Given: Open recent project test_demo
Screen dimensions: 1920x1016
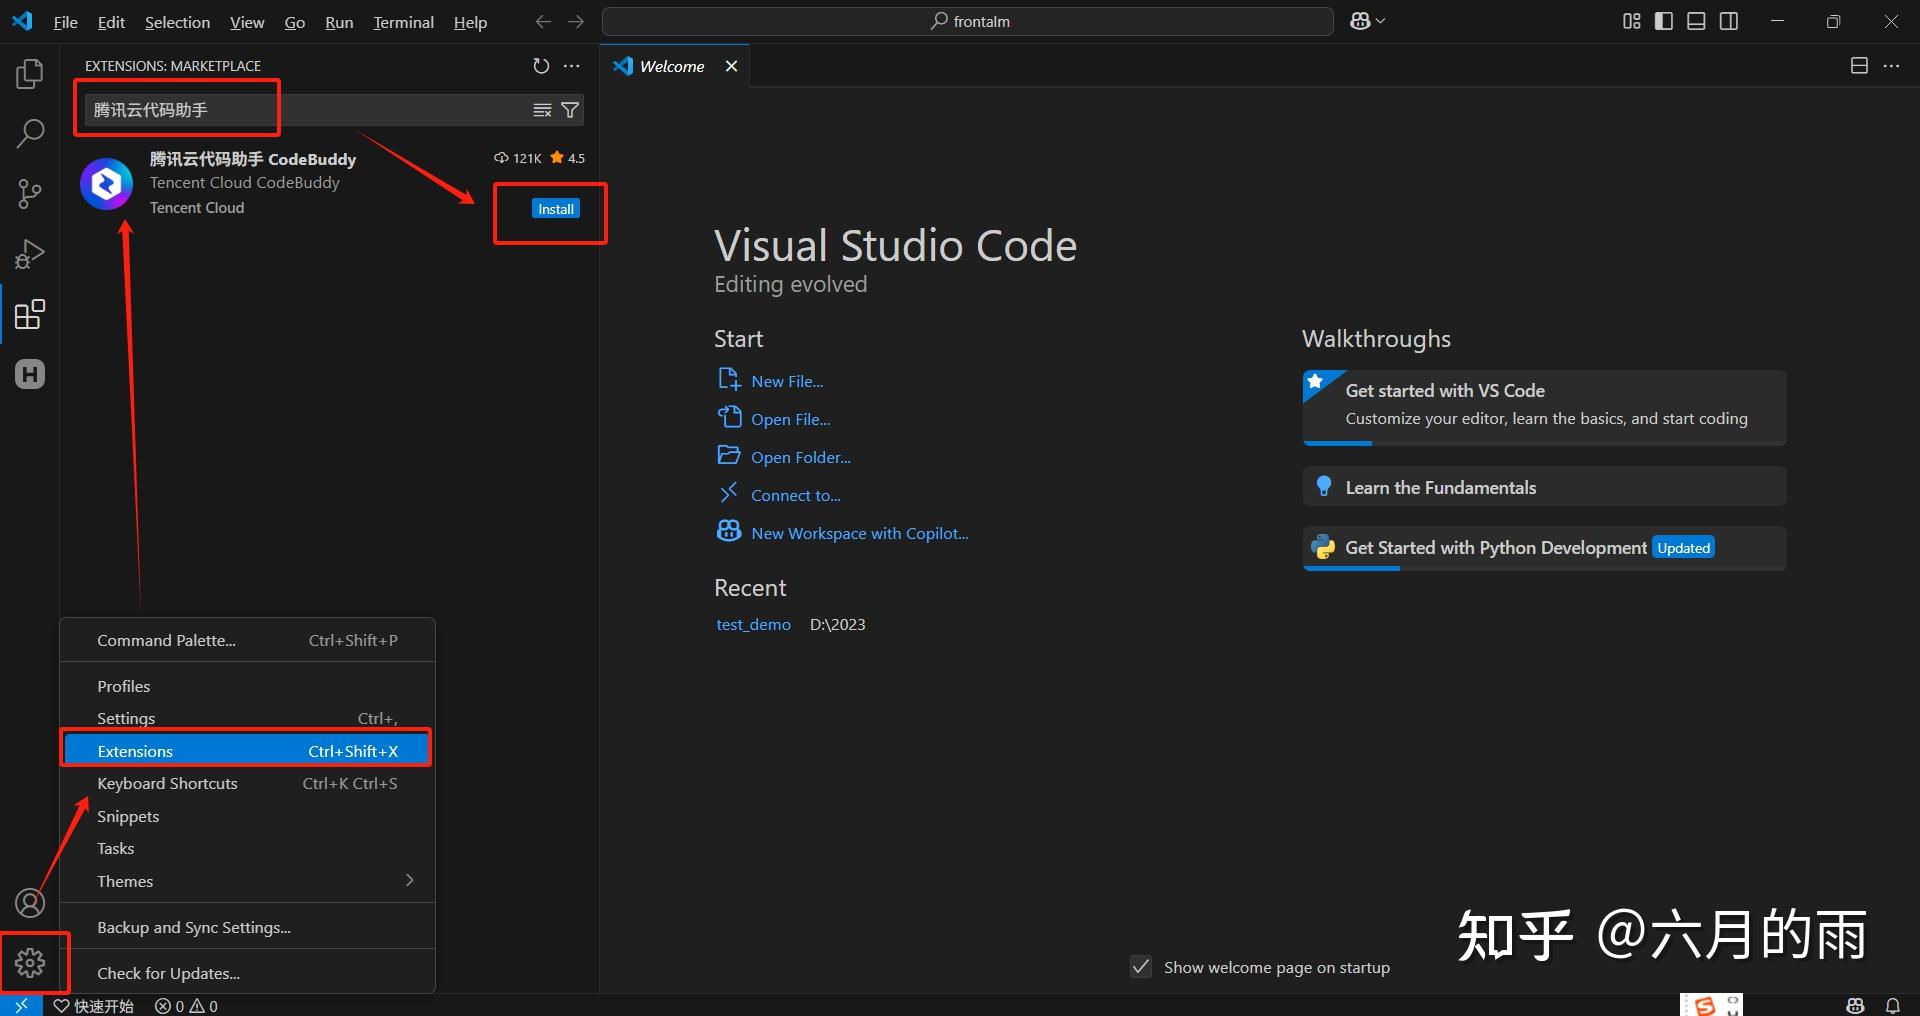Looking at the screenshot, I should 753,624.
